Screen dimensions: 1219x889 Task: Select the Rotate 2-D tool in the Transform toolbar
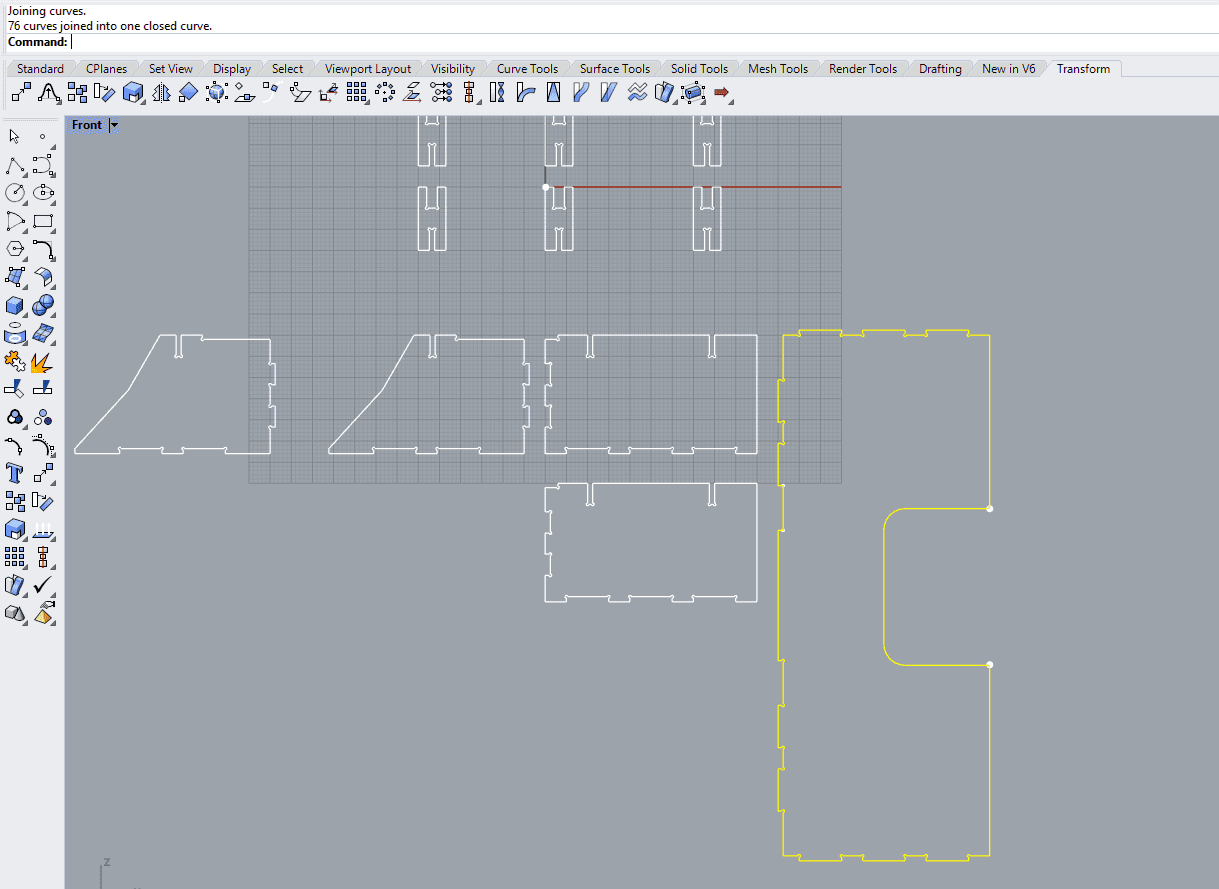105,93
